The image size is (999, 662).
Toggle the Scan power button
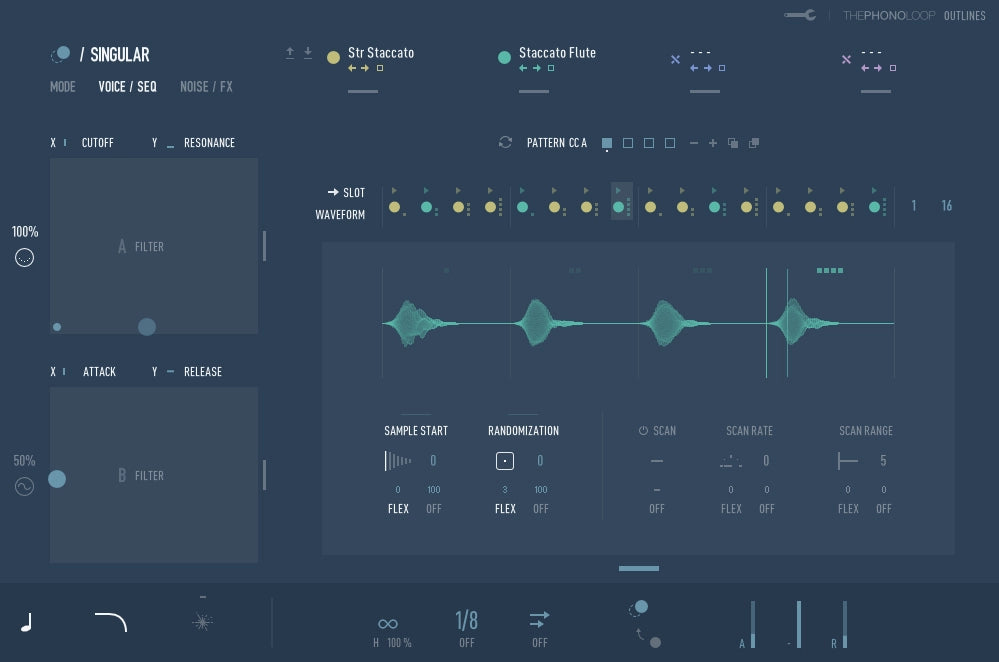(643, 431)
